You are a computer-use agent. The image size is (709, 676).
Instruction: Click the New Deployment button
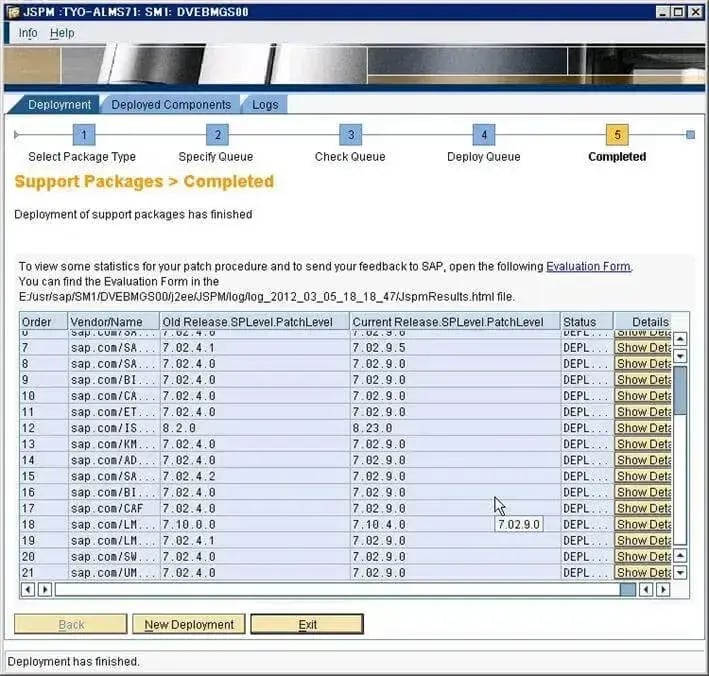pyautogui.click(x=189, y=624)
